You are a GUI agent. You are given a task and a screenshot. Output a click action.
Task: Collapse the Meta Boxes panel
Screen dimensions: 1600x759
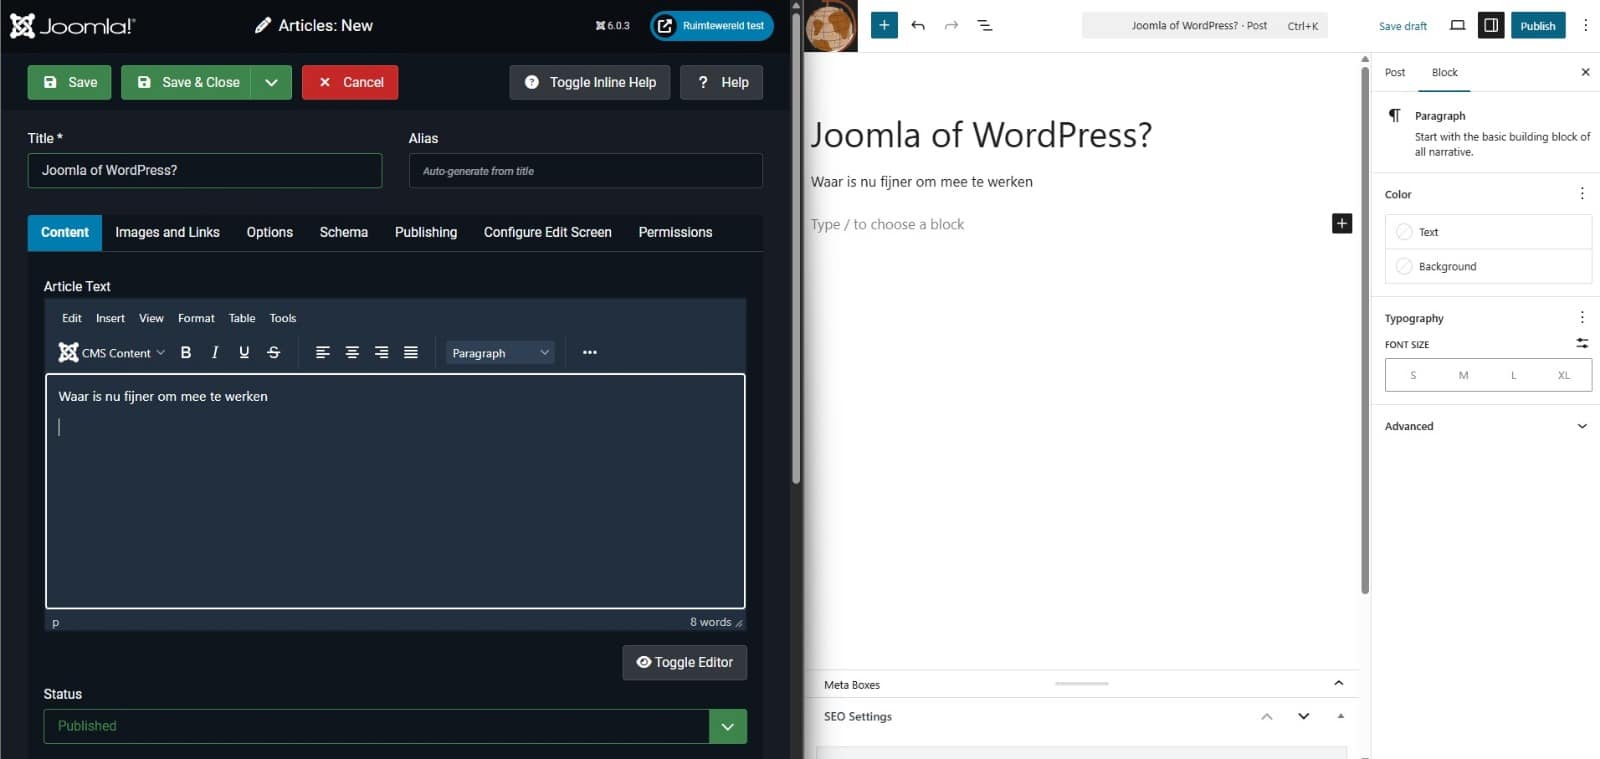1339,683
